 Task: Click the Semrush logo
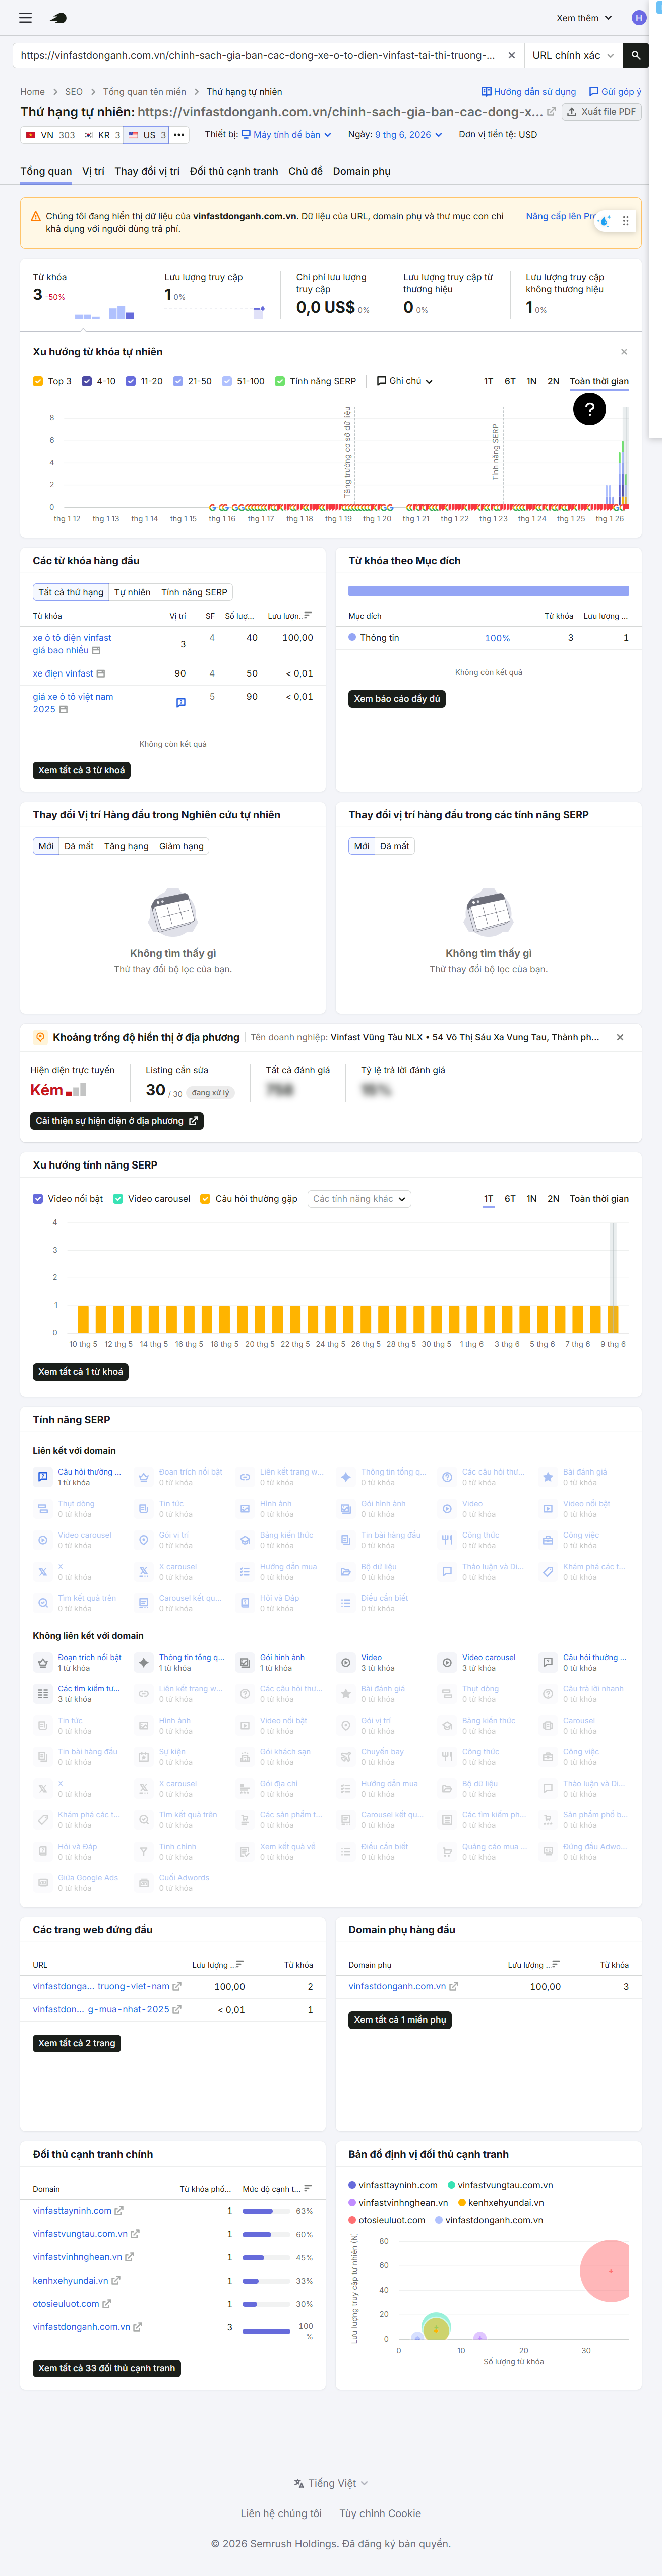coord(59,18)
